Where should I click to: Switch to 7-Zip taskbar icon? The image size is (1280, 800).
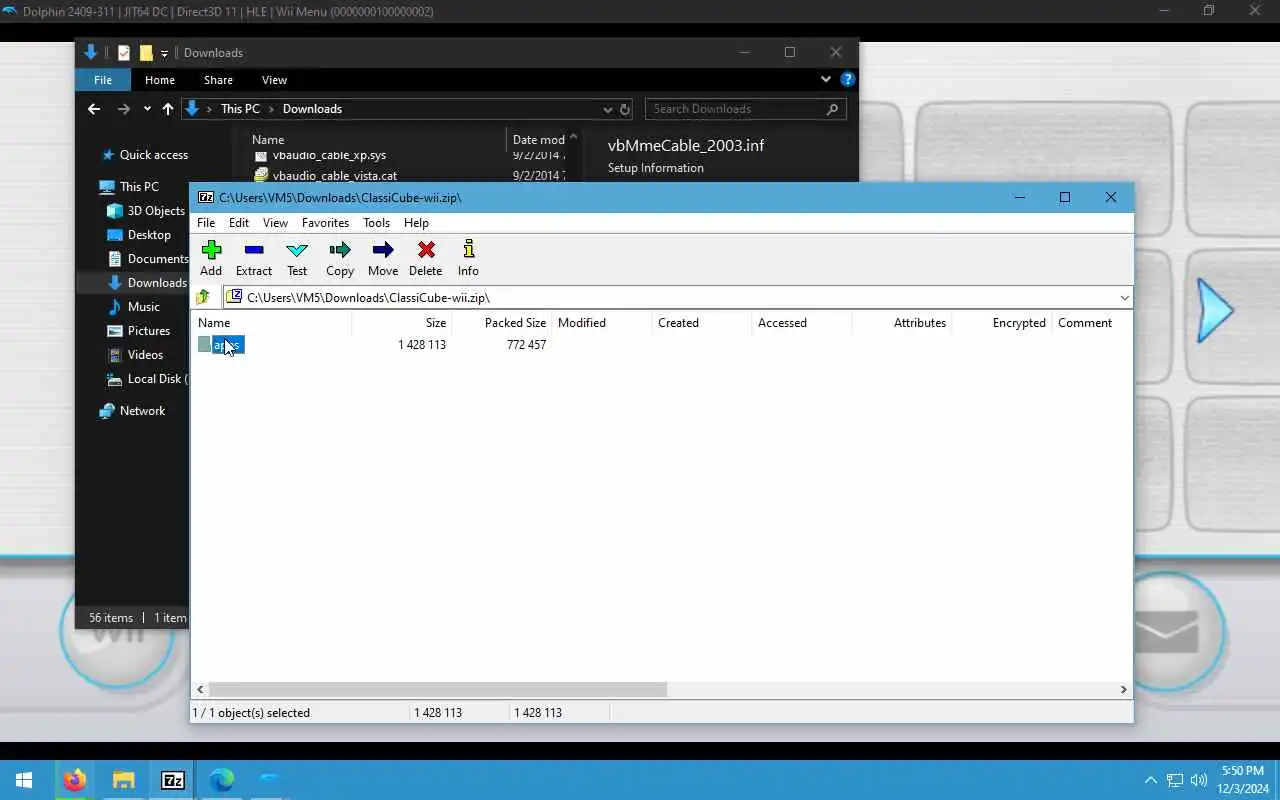pos(172,780)
